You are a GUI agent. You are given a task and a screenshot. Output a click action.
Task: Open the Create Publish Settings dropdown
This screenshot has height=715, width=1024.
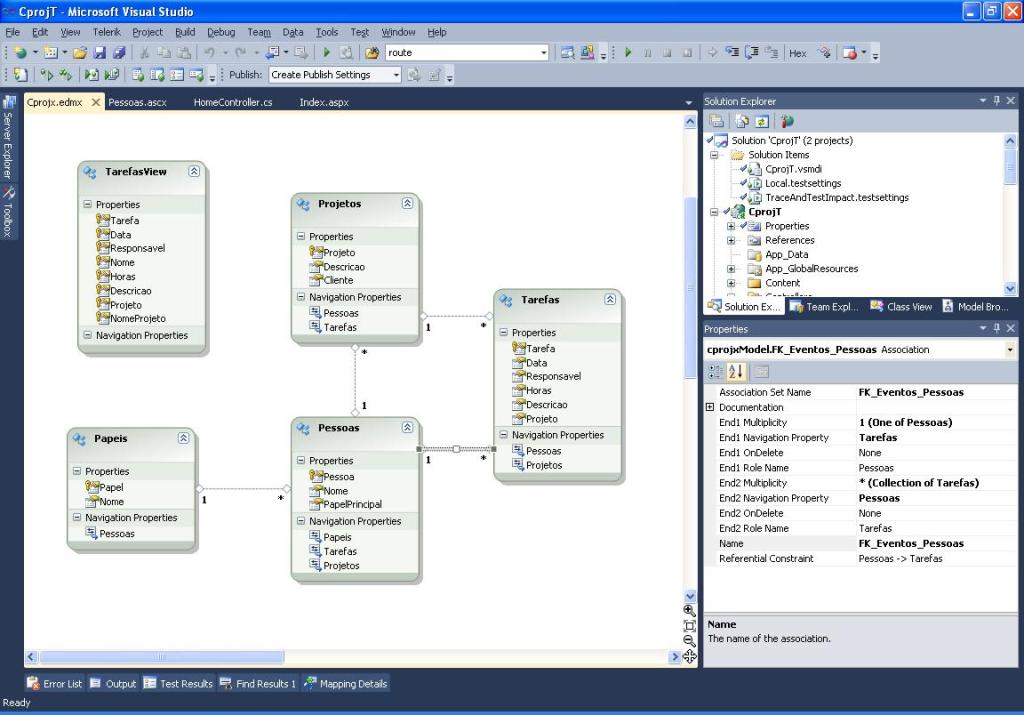[335, 75]
